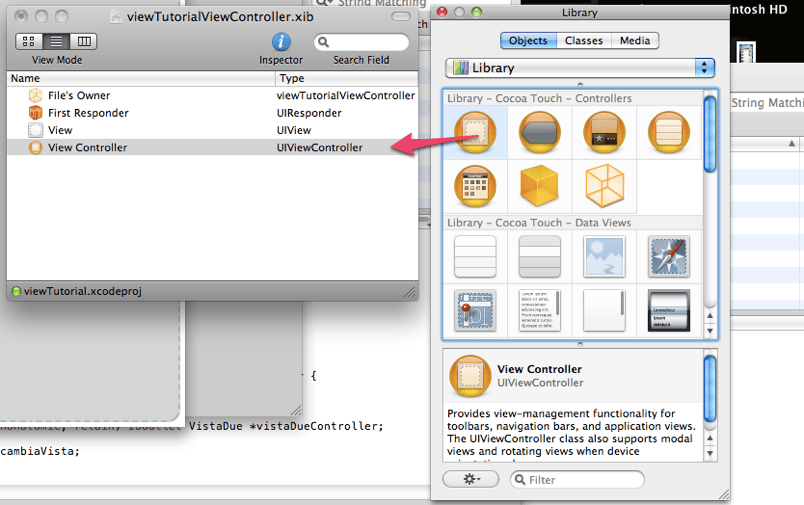Click the vistaDueController code line in editor
This screenshot has height=505, width=804.
click(x=286, y=426)
